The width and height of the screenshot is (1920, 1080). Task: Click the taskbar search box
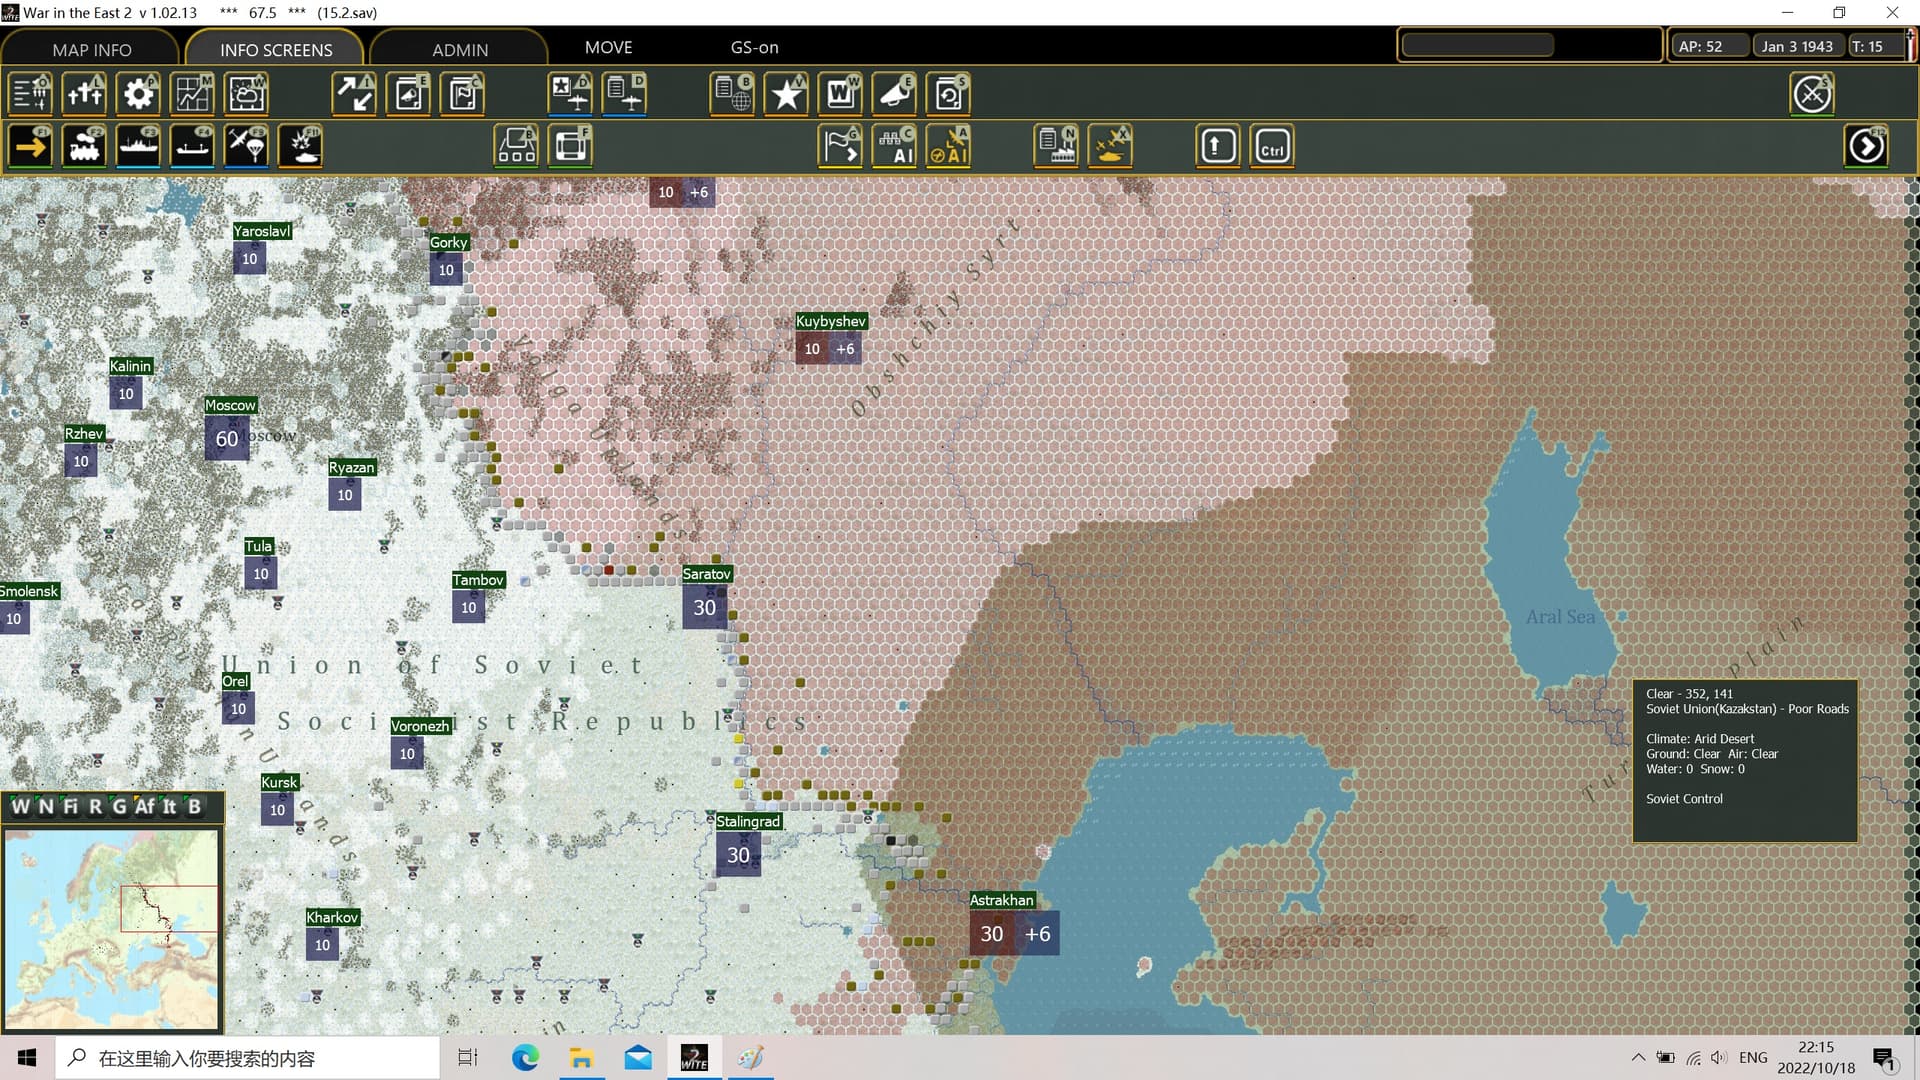tap(247, 1058)
